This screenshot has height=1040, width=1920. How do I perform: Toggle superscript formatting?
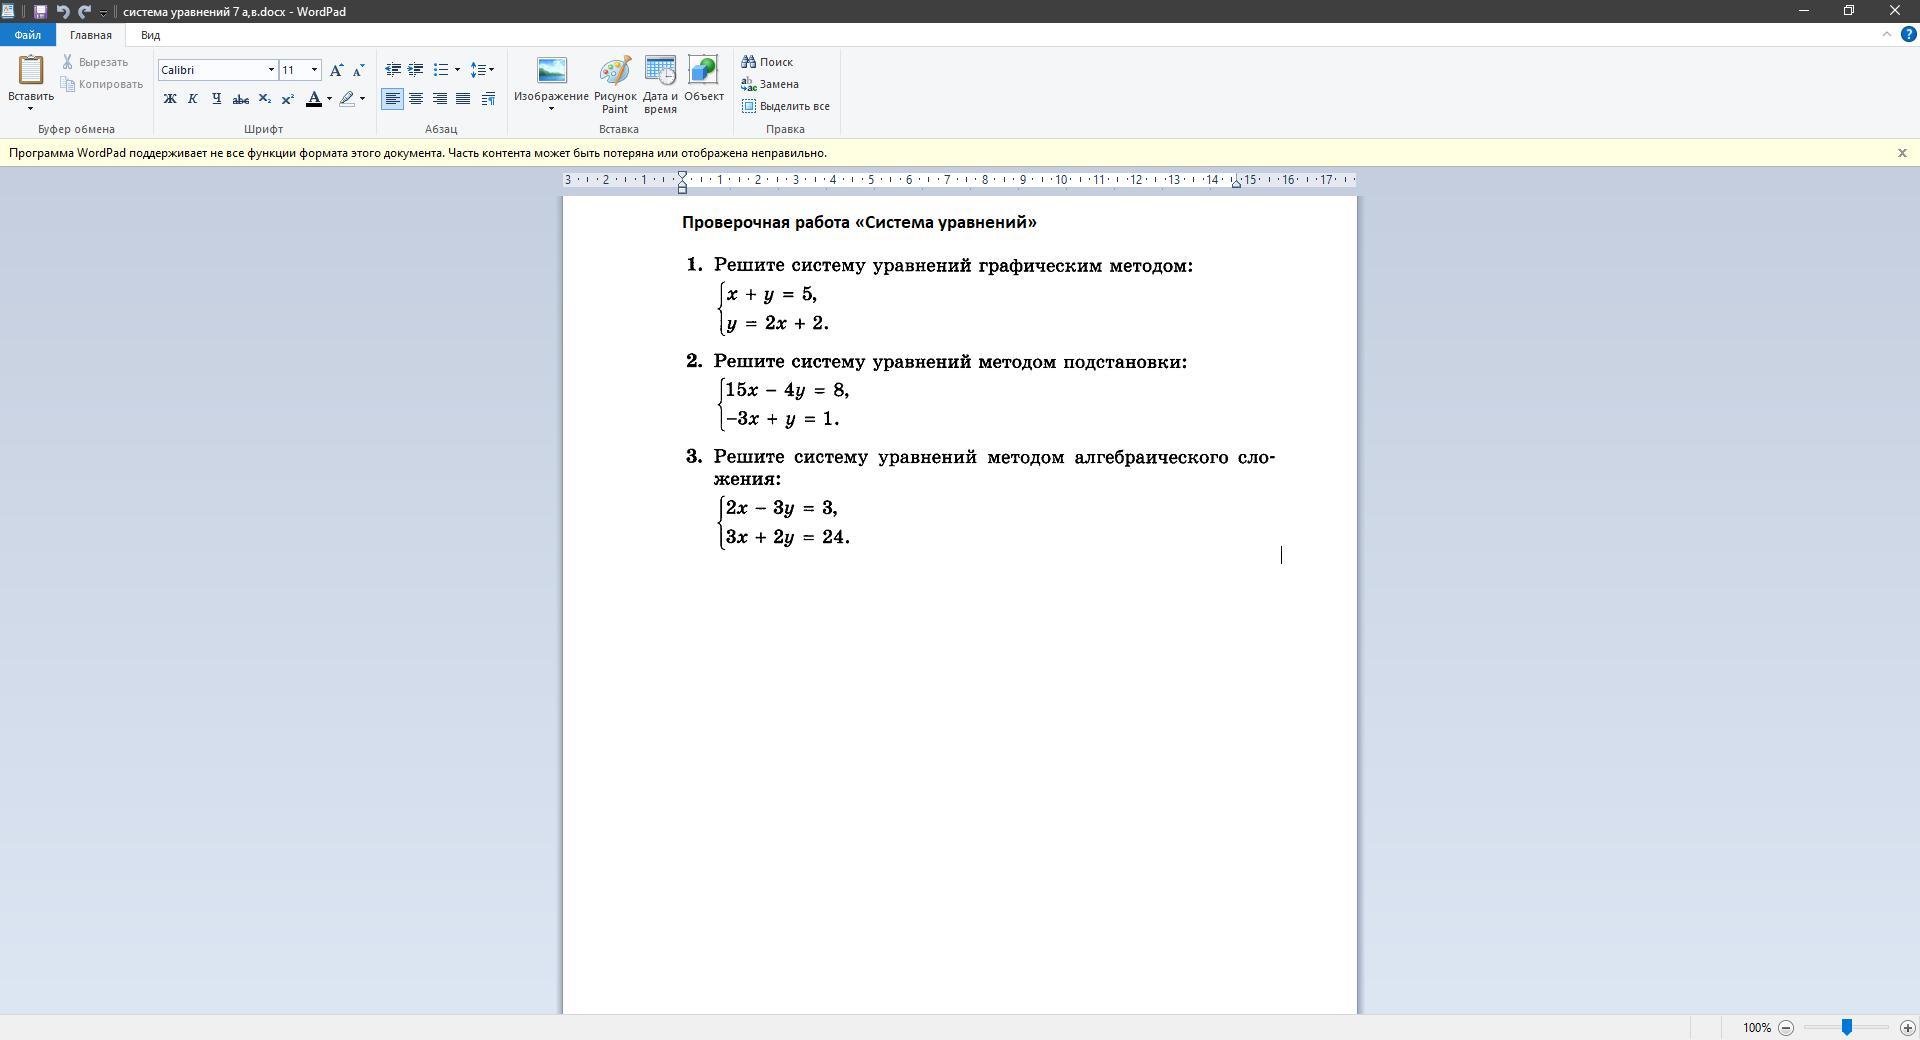[288, 99]
